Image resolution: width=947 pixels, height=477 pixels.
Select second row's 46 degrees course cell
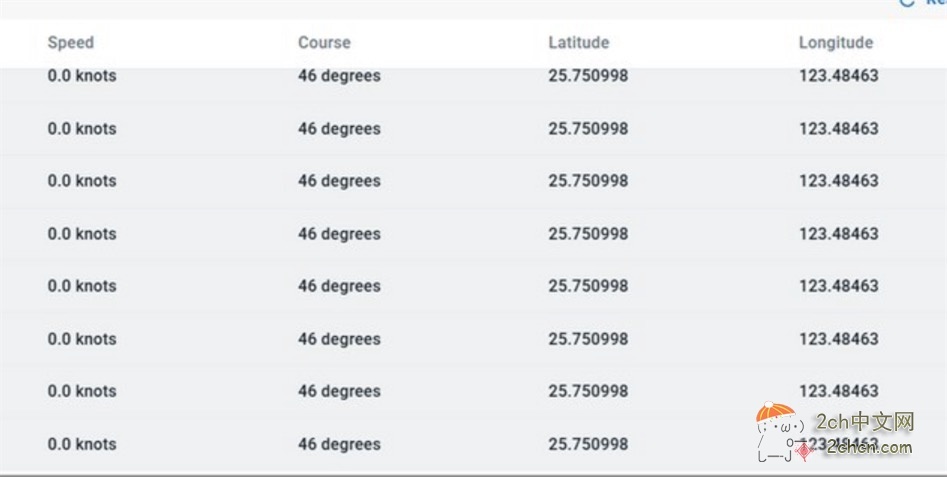pyautogui.click(x=339, y=129)
